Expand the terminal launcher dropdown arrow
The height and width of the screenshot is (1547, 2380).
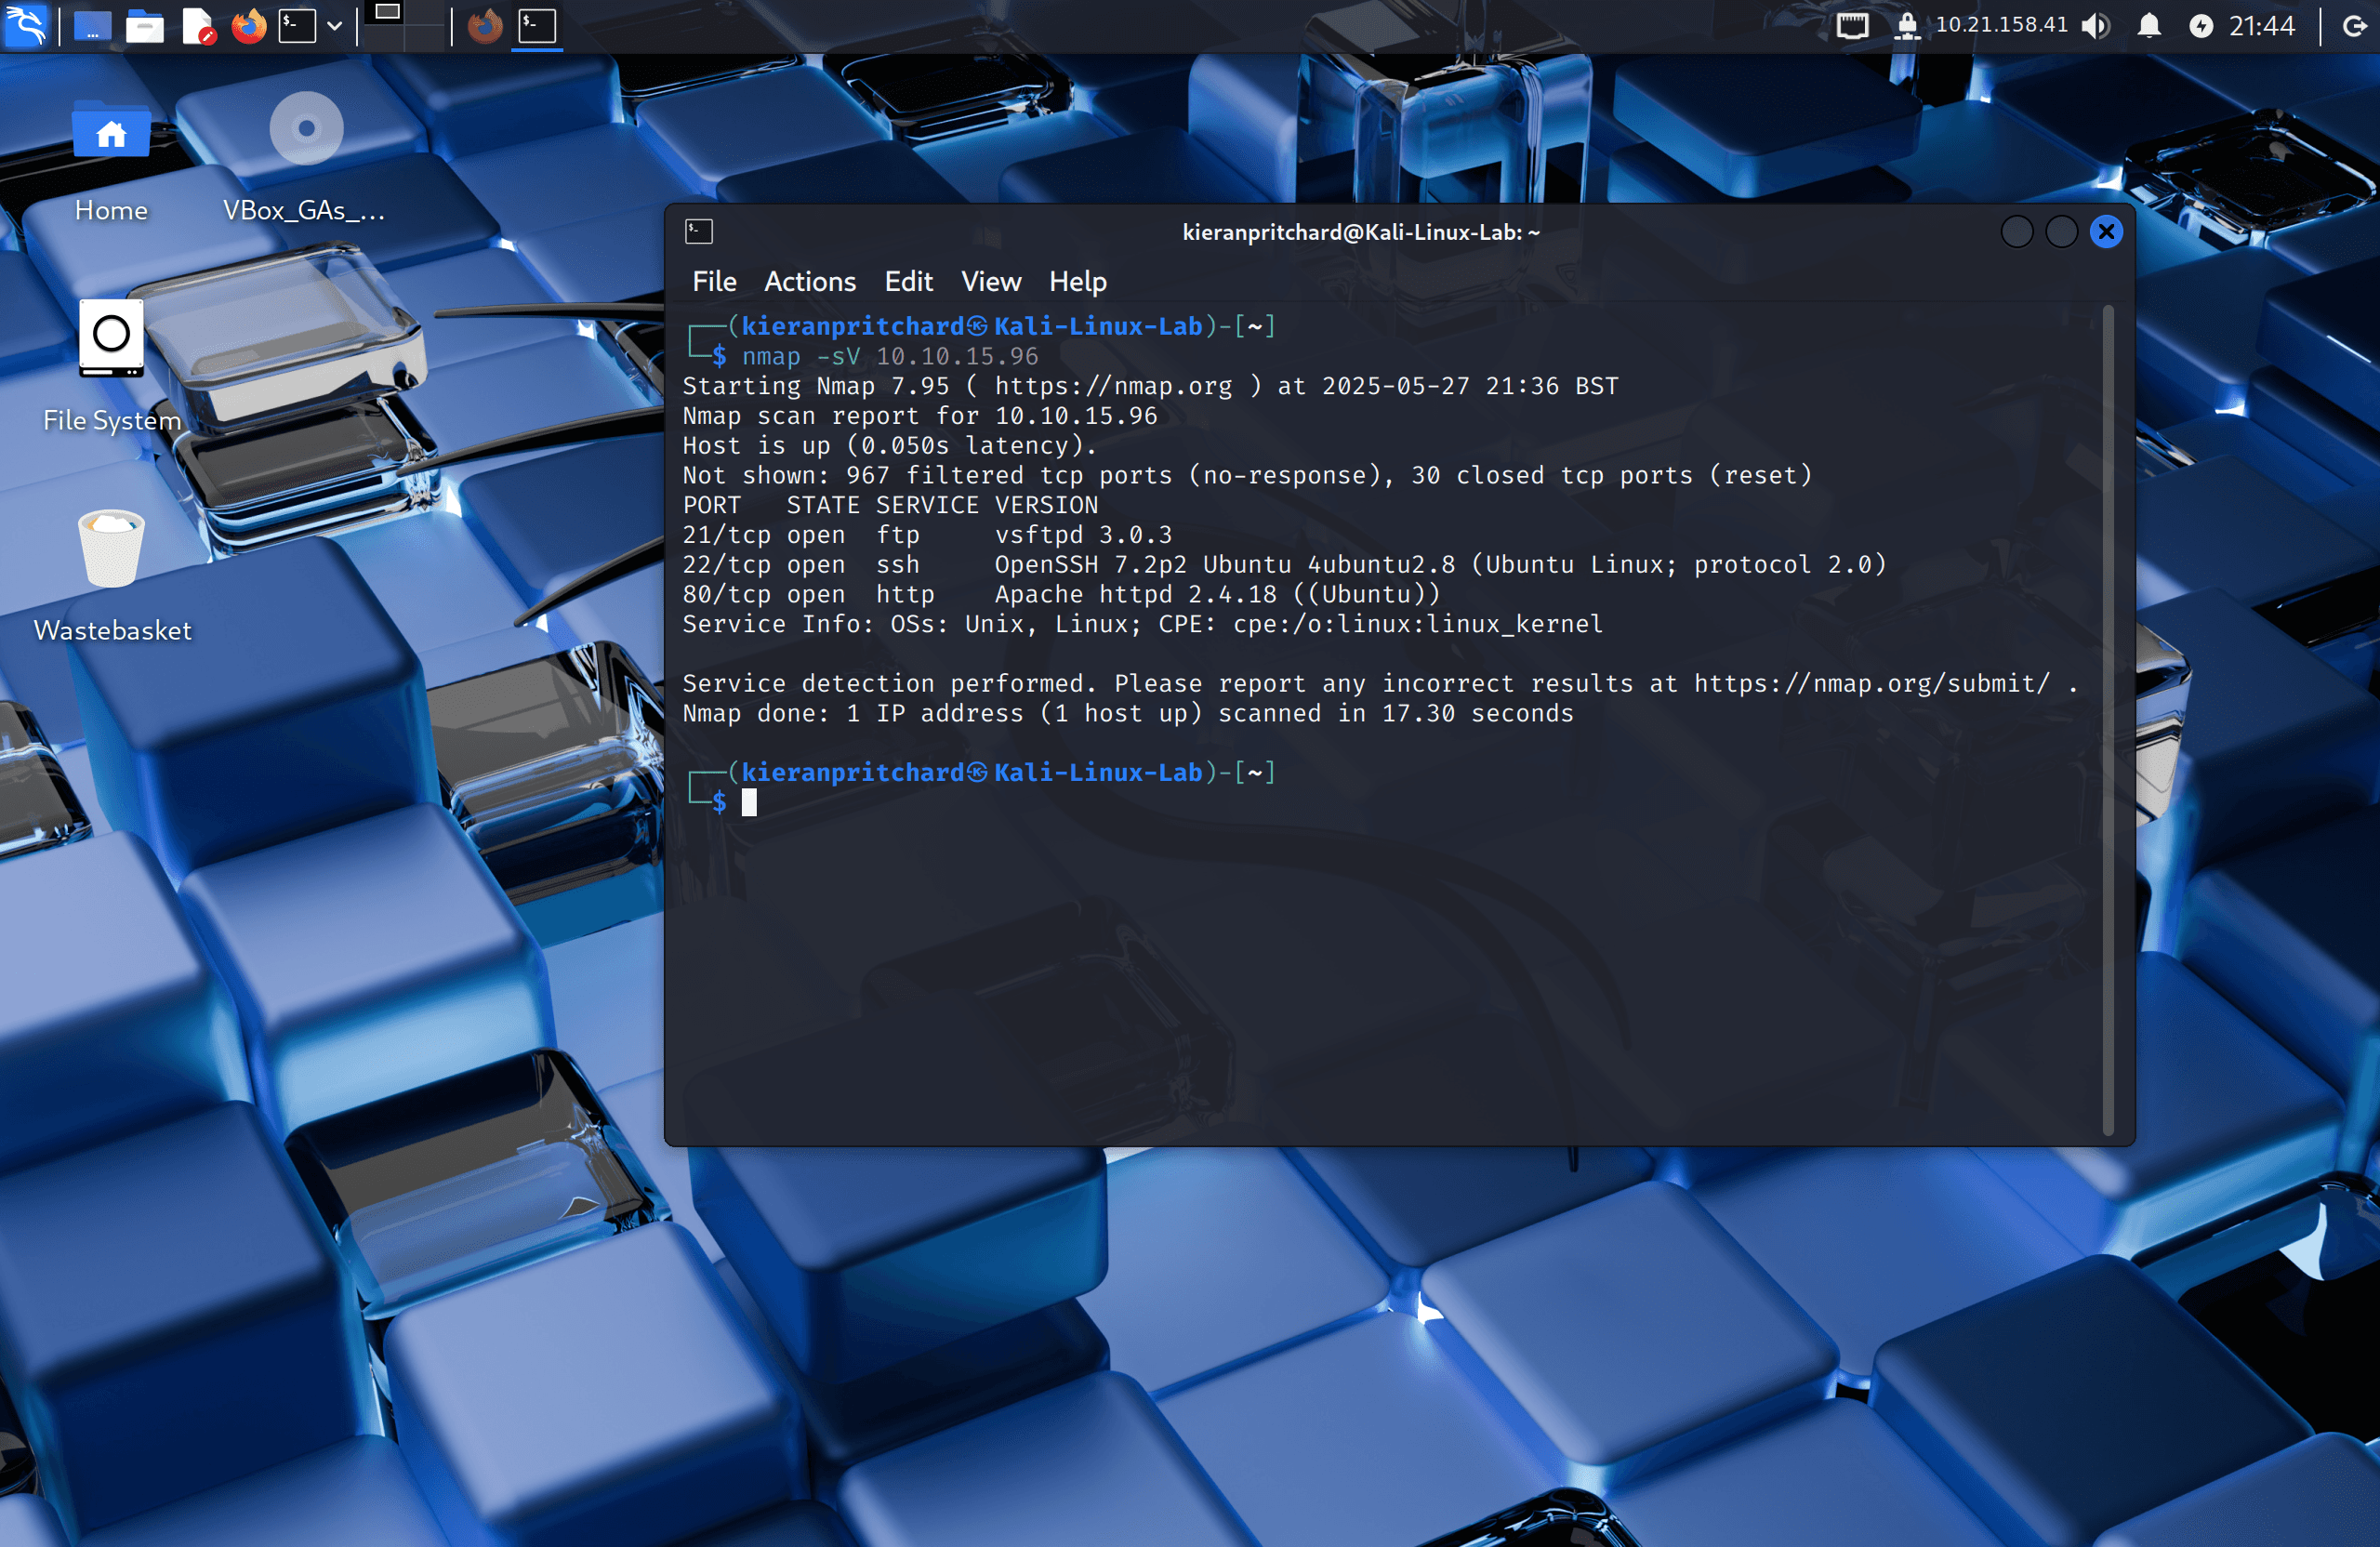[335, 27]
